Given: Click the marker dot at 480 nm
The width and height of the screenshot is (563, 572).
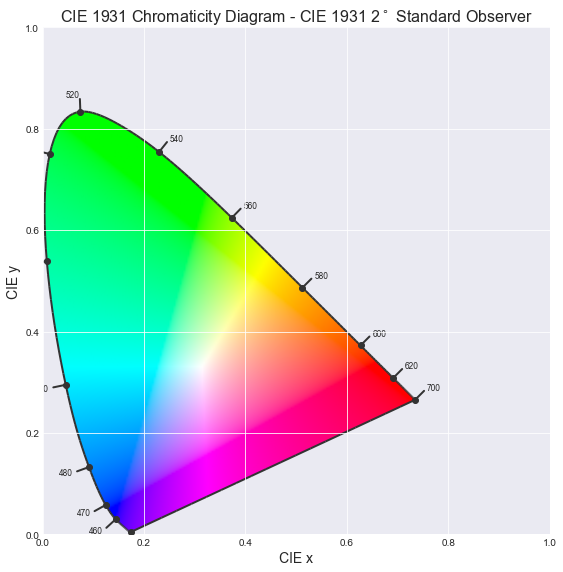Looking at the screenshot, I should 89,468.
